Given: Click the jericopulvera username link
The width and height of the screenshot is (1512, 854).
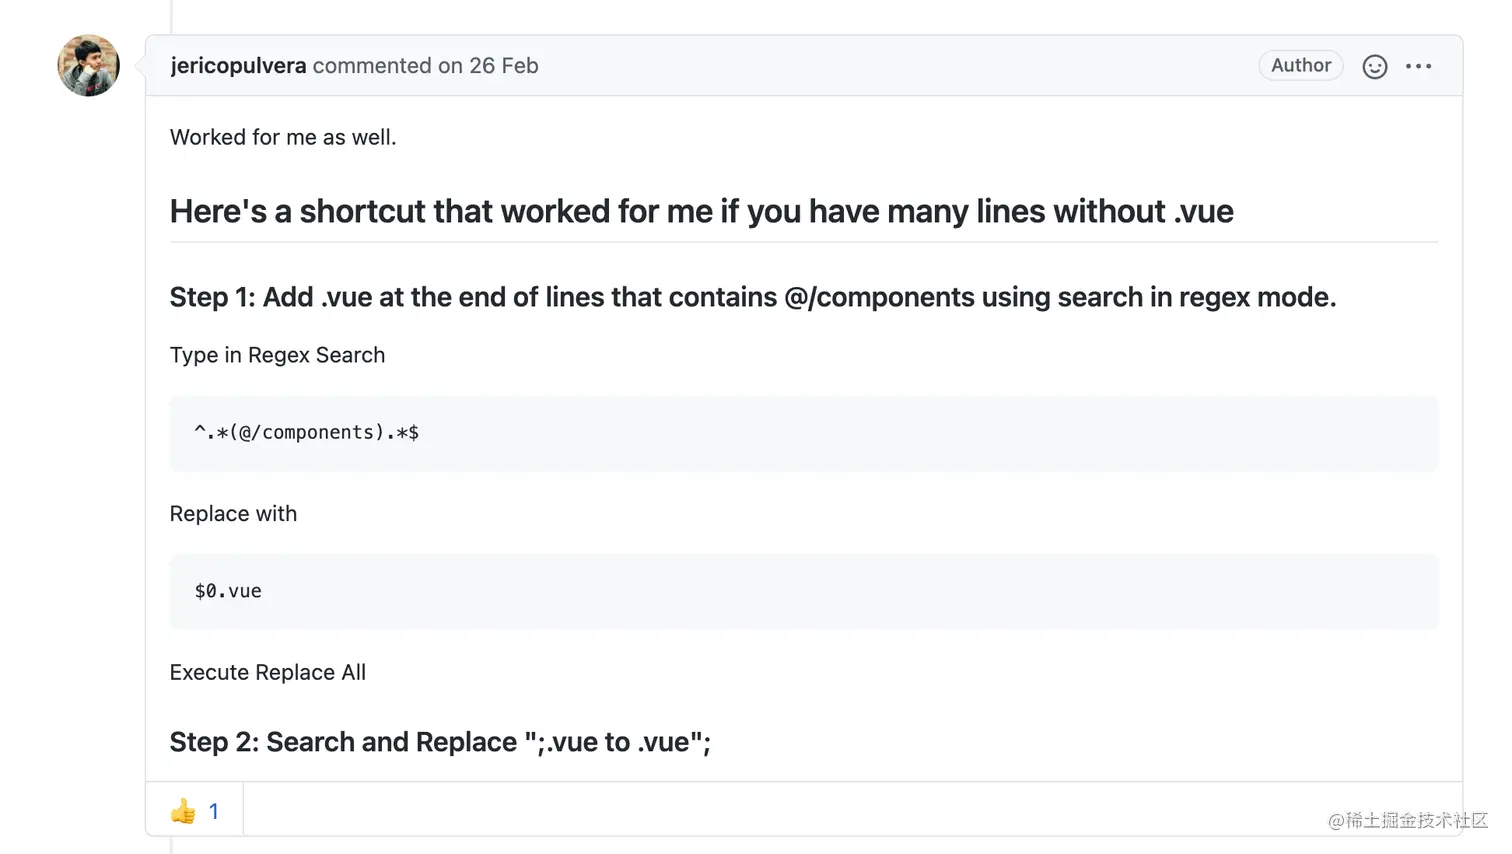Looking at the screenshot, I should [238, 66].
